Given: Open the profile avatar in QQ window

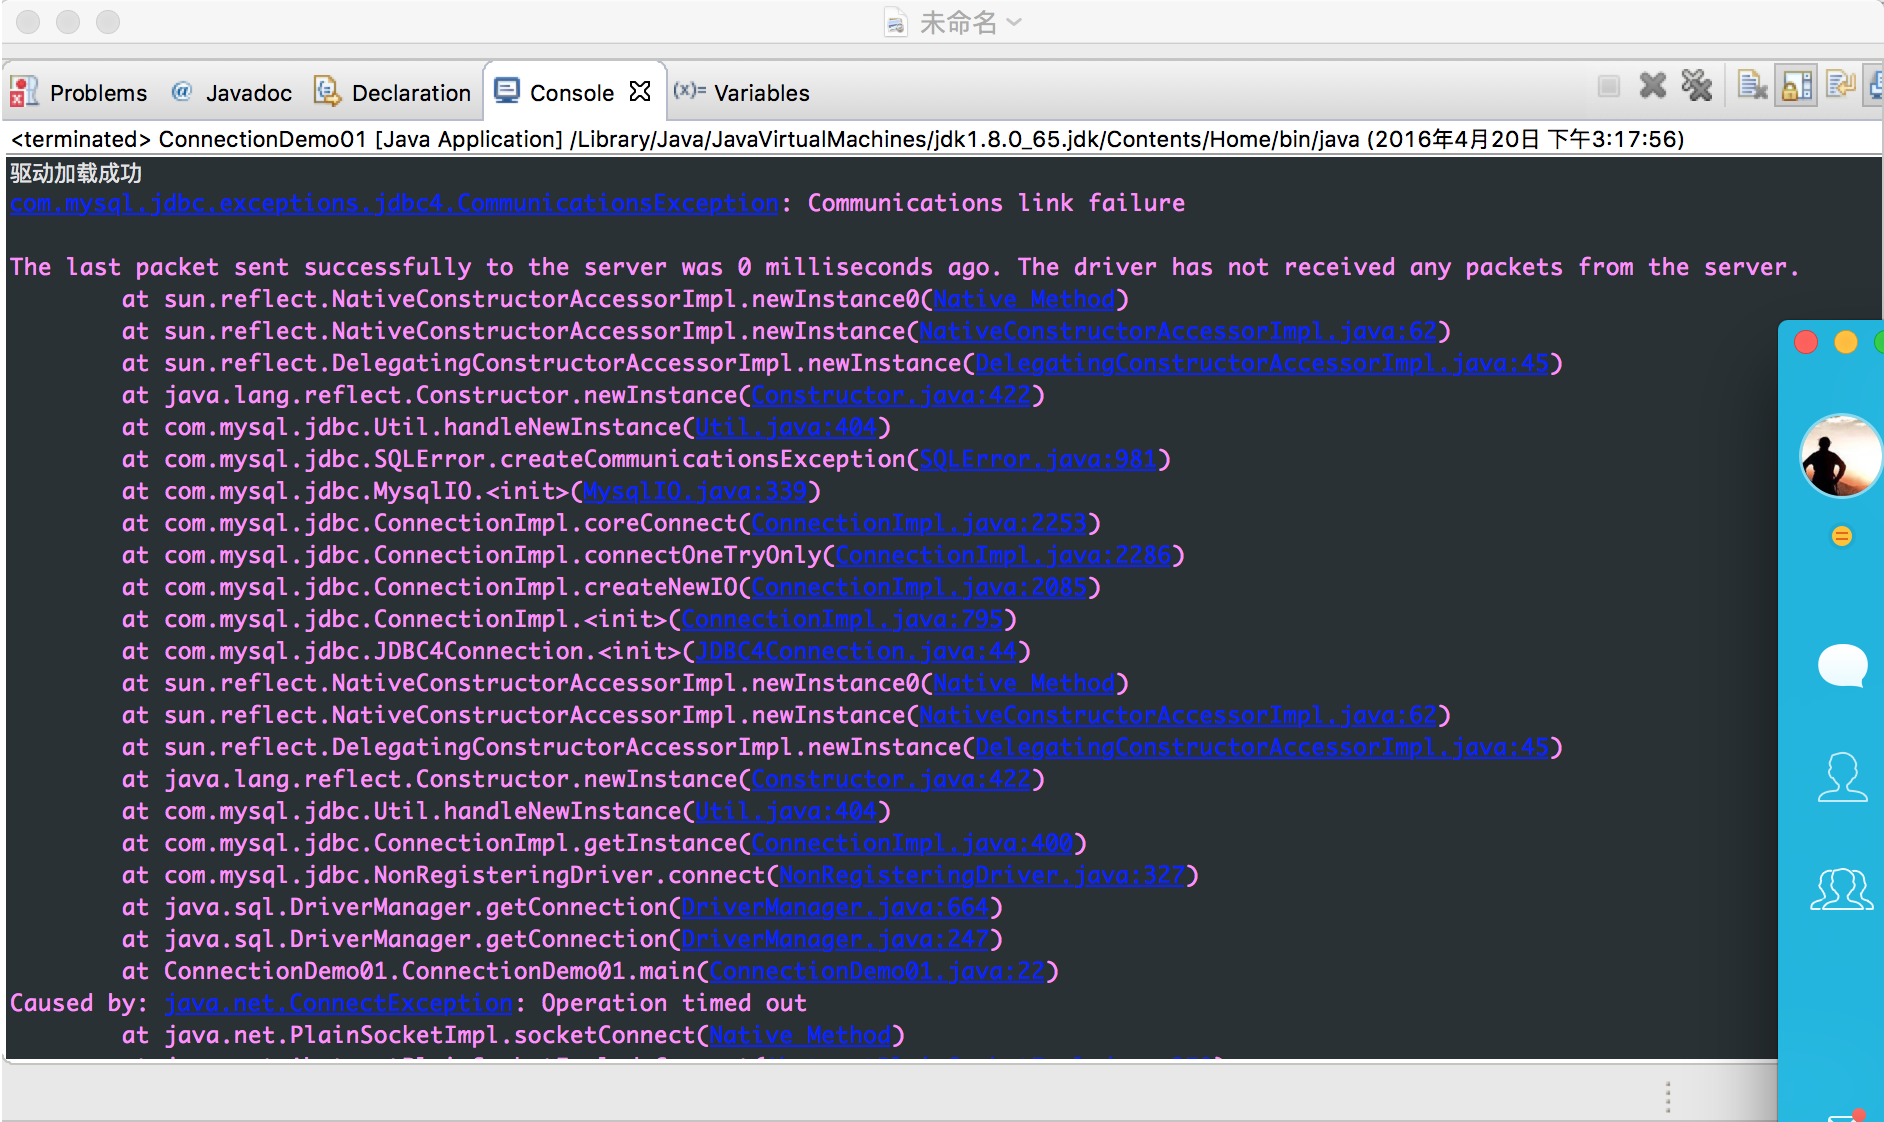Looking at the screenshot, I should tap(1840, 456).
